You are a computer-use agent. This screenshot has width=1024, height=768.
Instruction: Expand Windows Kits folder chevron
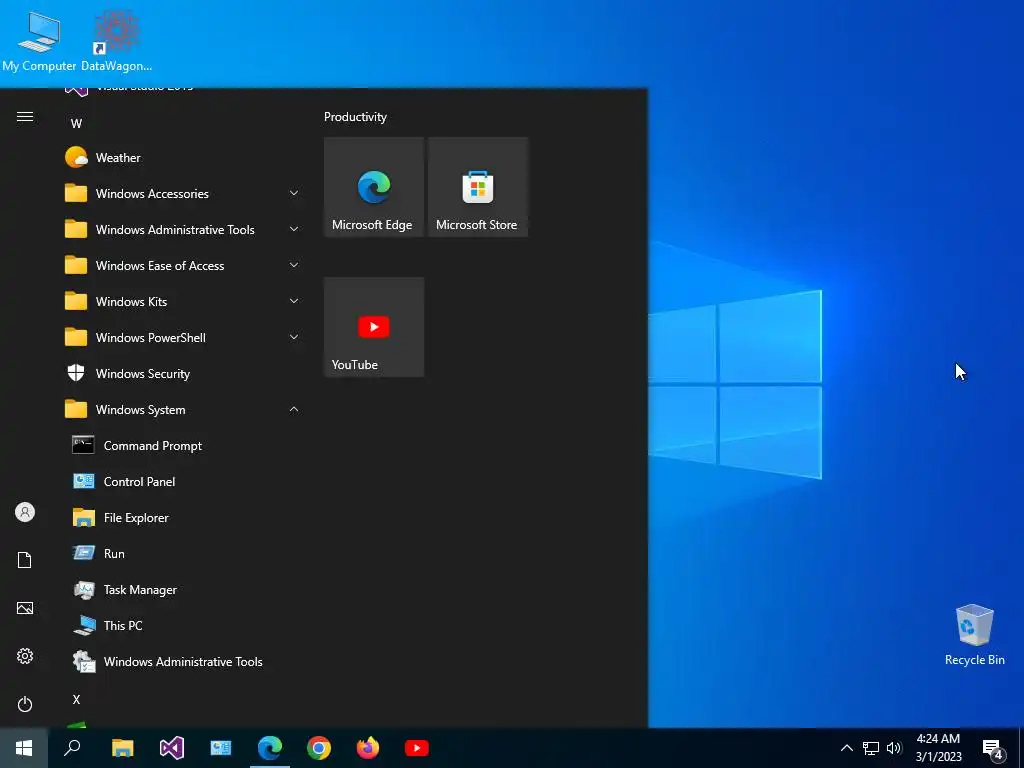pyautogui.click(x=294, y=301)
